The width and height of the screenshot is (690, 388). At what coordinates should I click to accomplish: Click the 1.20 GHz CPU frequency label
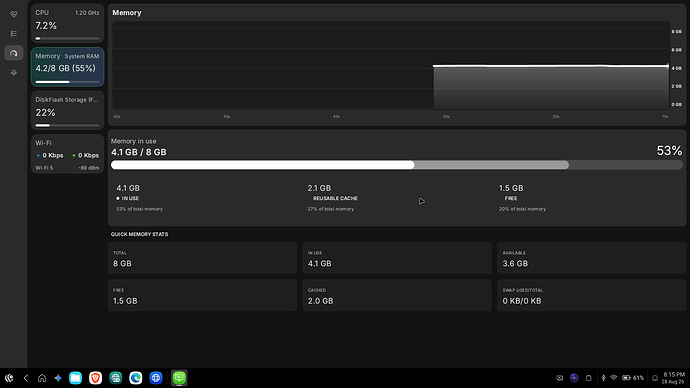(x=87, y=13)
